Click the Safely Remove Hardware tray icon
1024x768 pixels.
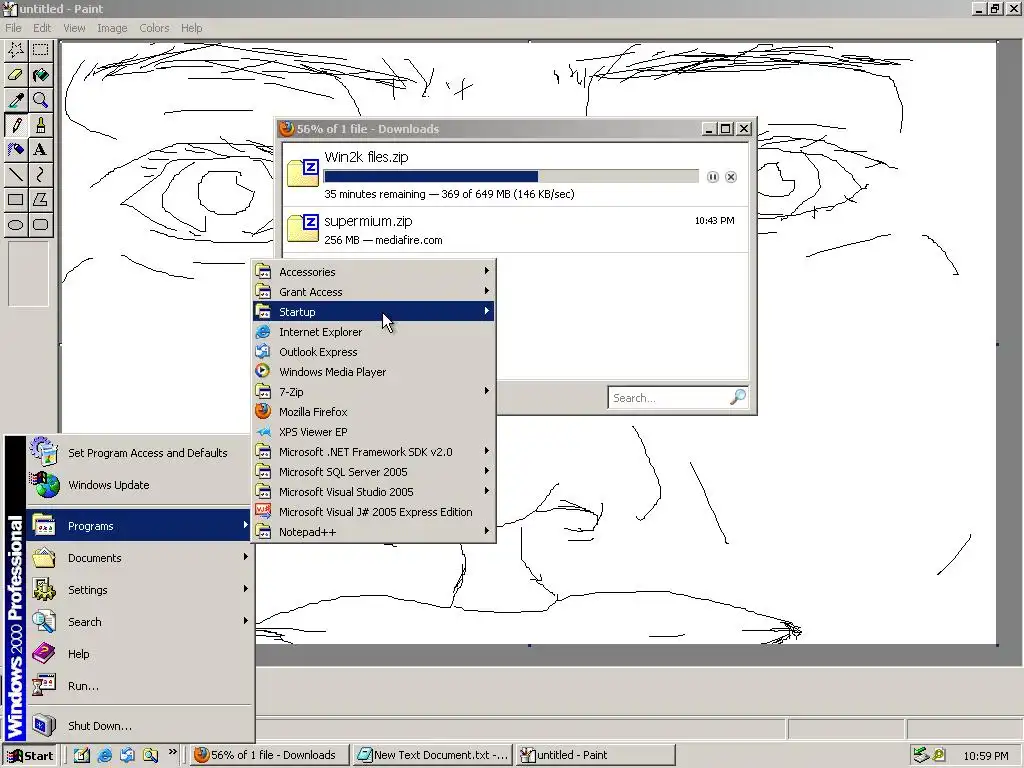point(921,755)
